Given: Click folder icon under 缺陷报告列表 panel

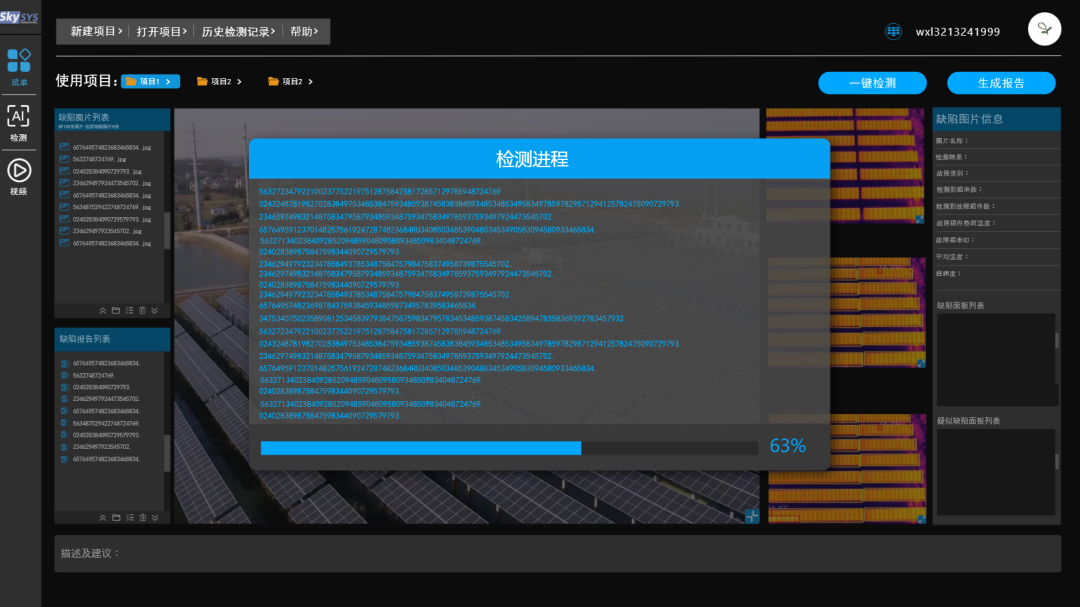Looking at the screenshot, I should point(115,517).
